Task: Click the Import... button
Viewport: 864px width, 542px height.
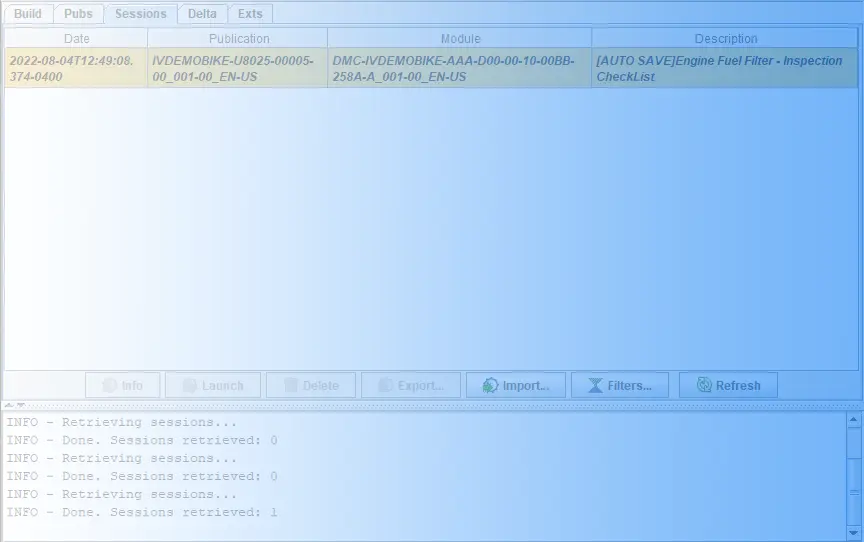Action: point(516,385)
